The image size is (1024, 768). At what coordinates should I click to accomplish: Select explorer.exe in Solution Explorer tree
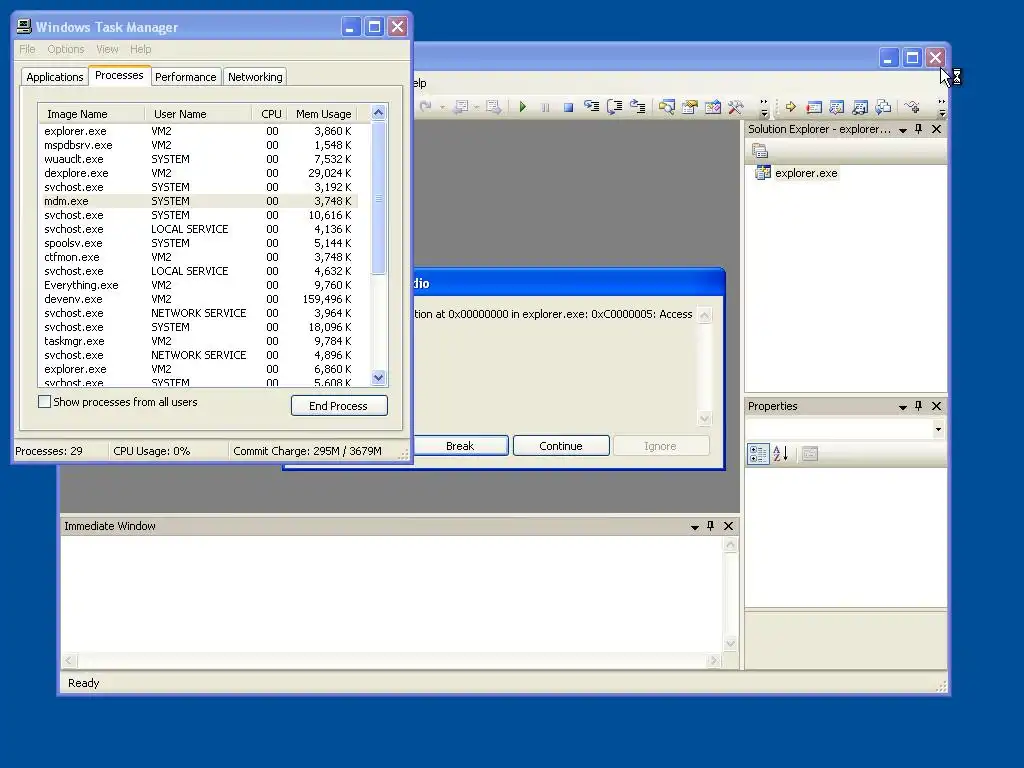[806, 173]
